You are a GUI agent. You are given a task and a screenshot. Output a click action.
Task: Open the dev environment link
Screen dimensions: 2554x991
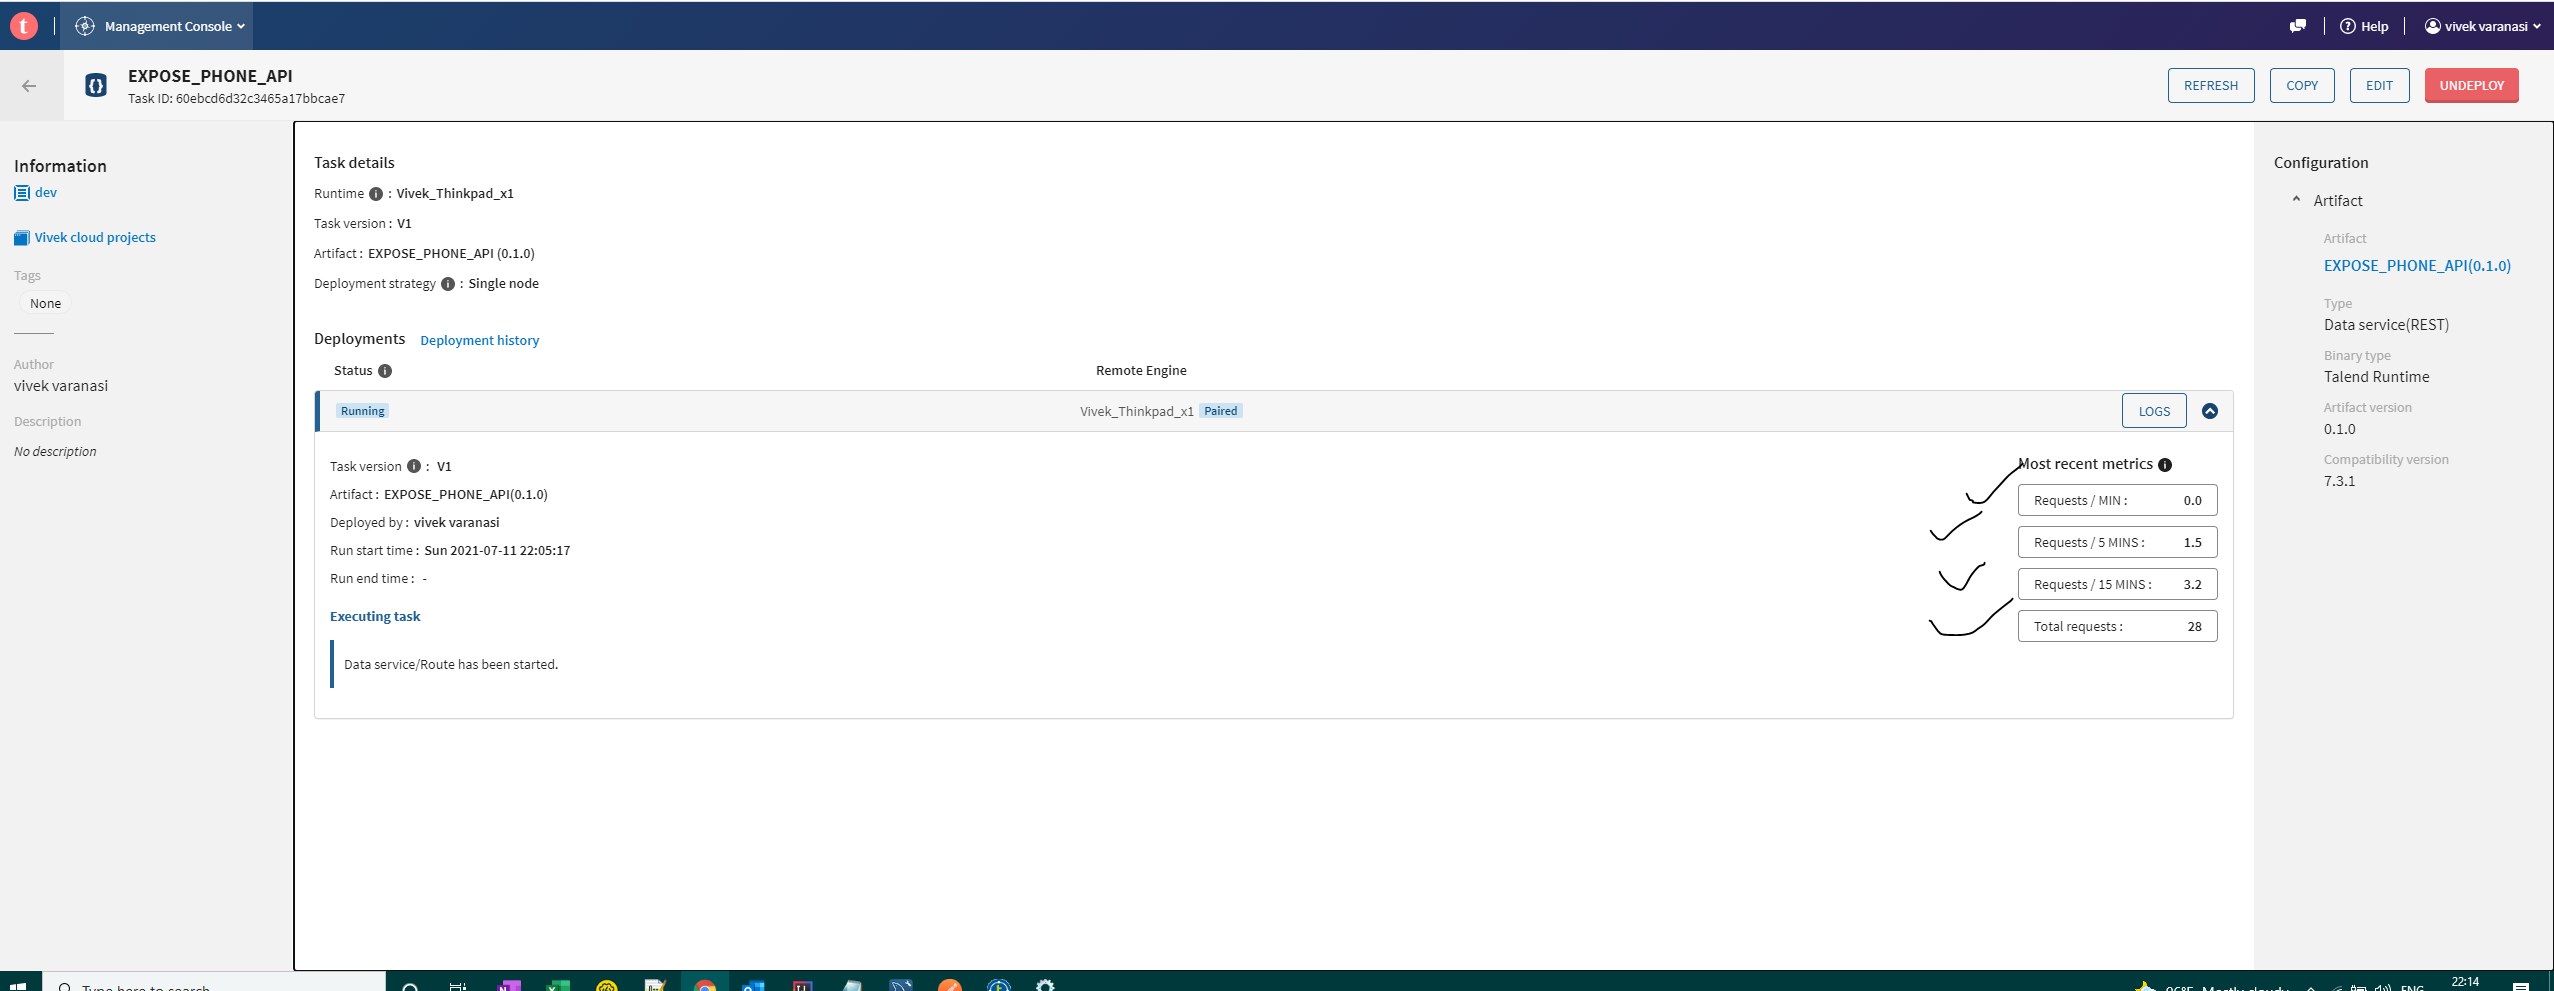pyautogui.click(x=46, y=193)
